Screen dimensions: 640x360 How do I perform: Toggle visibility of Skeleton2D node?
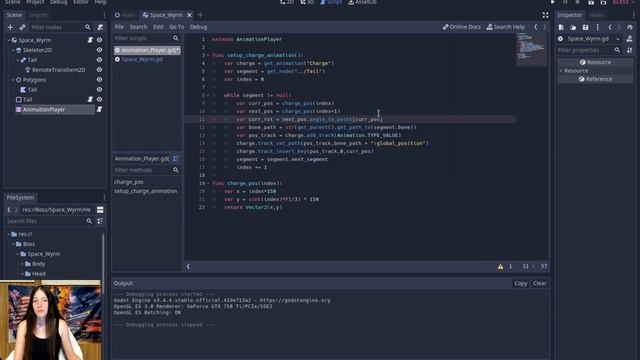[99, 50]
